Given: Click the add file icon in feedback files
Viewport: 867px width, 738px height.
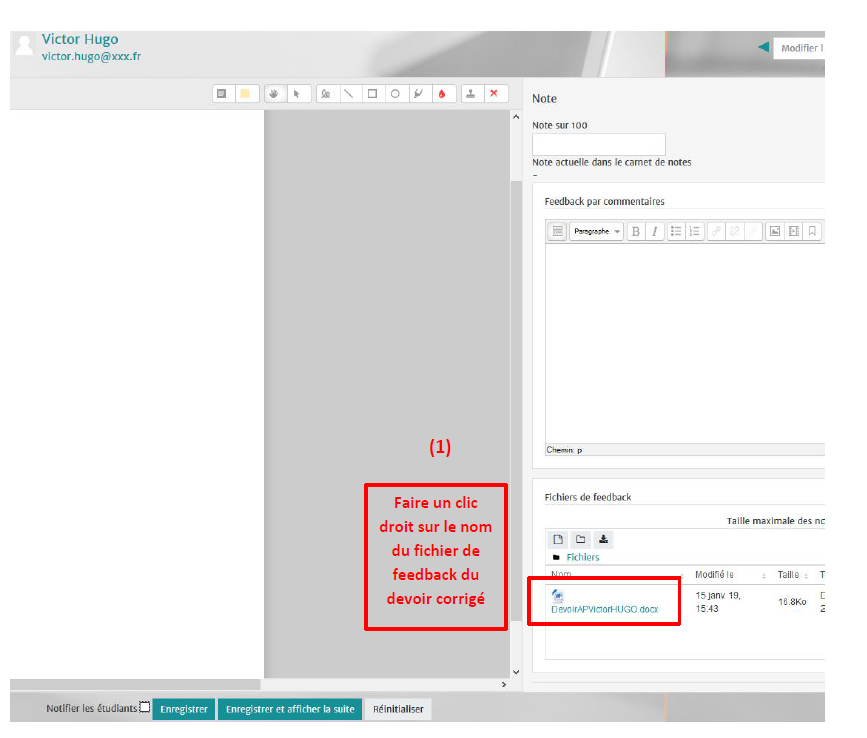Looking at the screenshot, I should [x=559, y=540].
